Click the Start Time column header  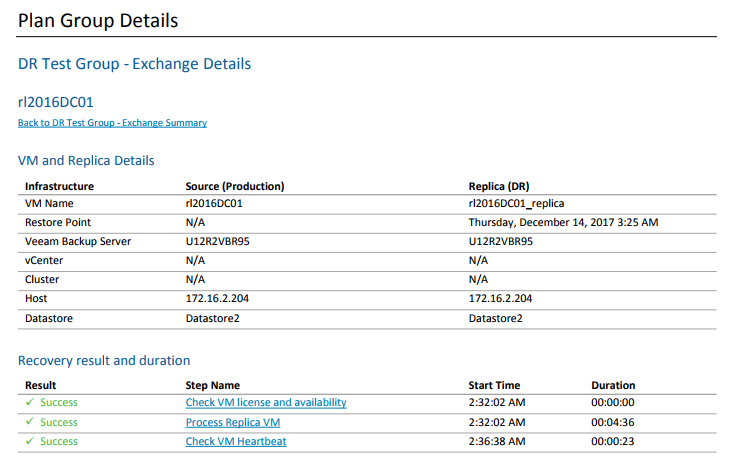[494, 385]
